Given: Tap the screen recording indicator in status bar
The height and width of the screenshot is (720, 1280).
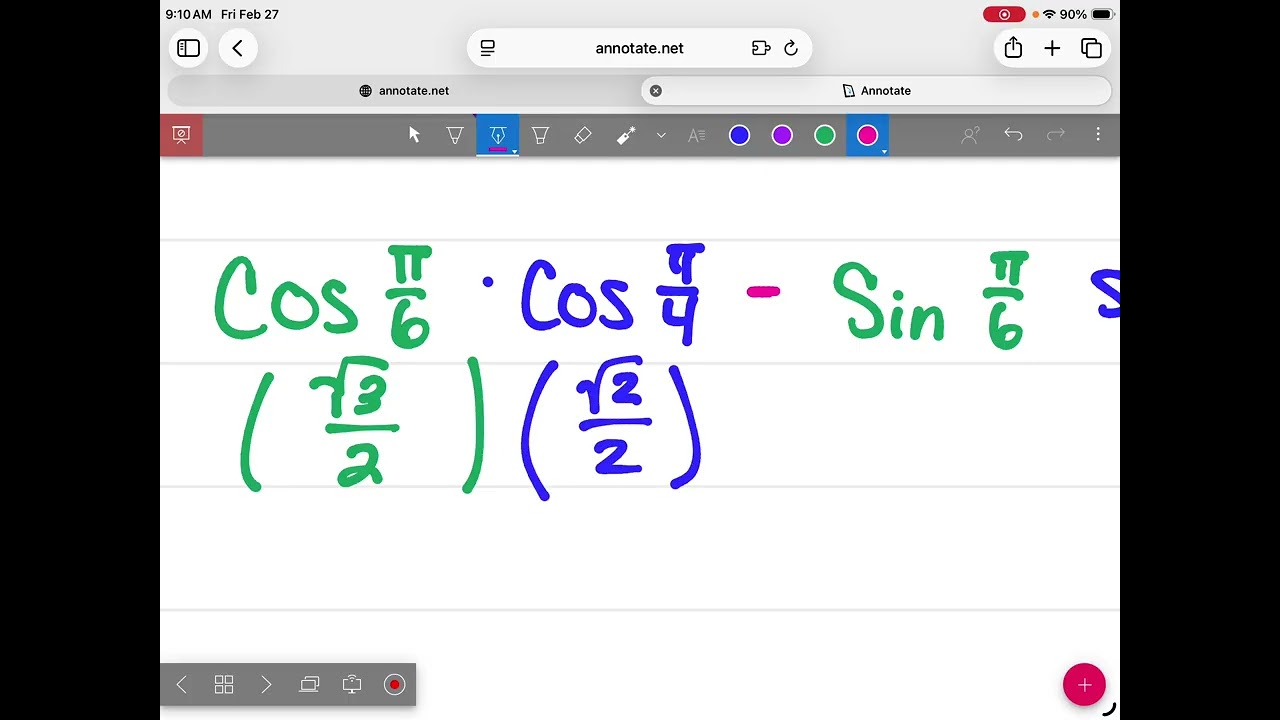Looking at the screenshot, I should click(1004, 14).
